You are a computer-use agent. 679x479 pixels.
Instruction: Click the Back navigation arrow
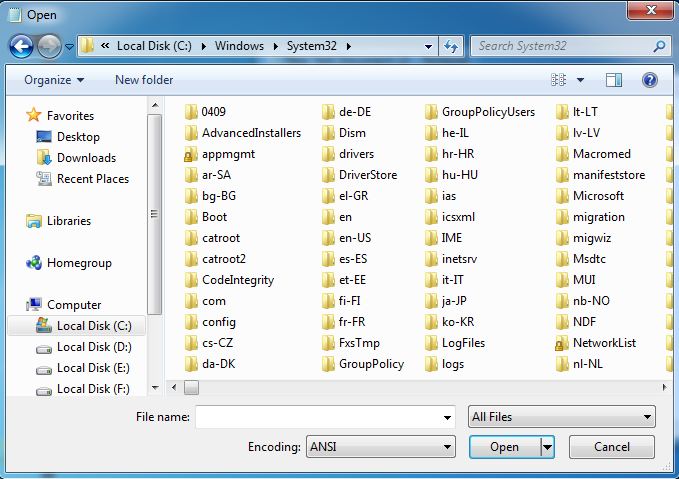point(21,46)
